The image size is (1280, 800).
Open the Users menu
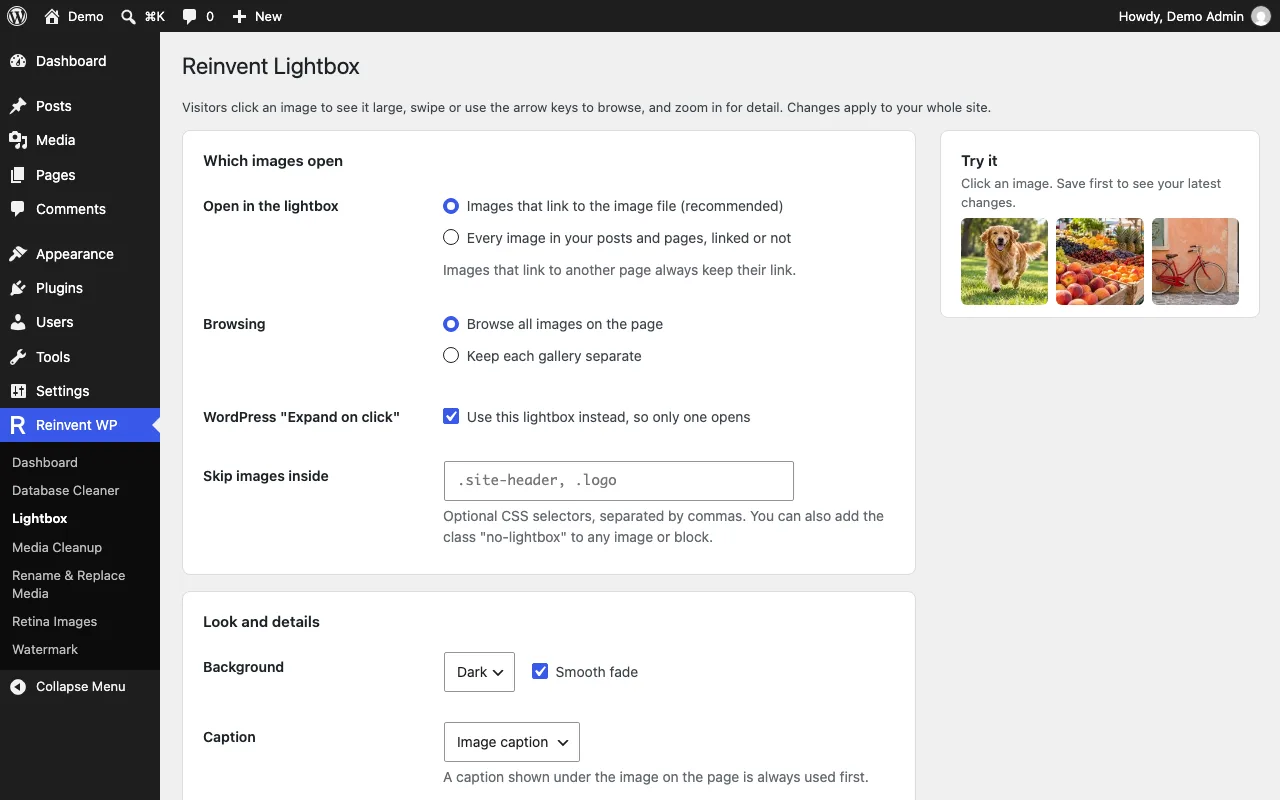(x=80, y=322)
